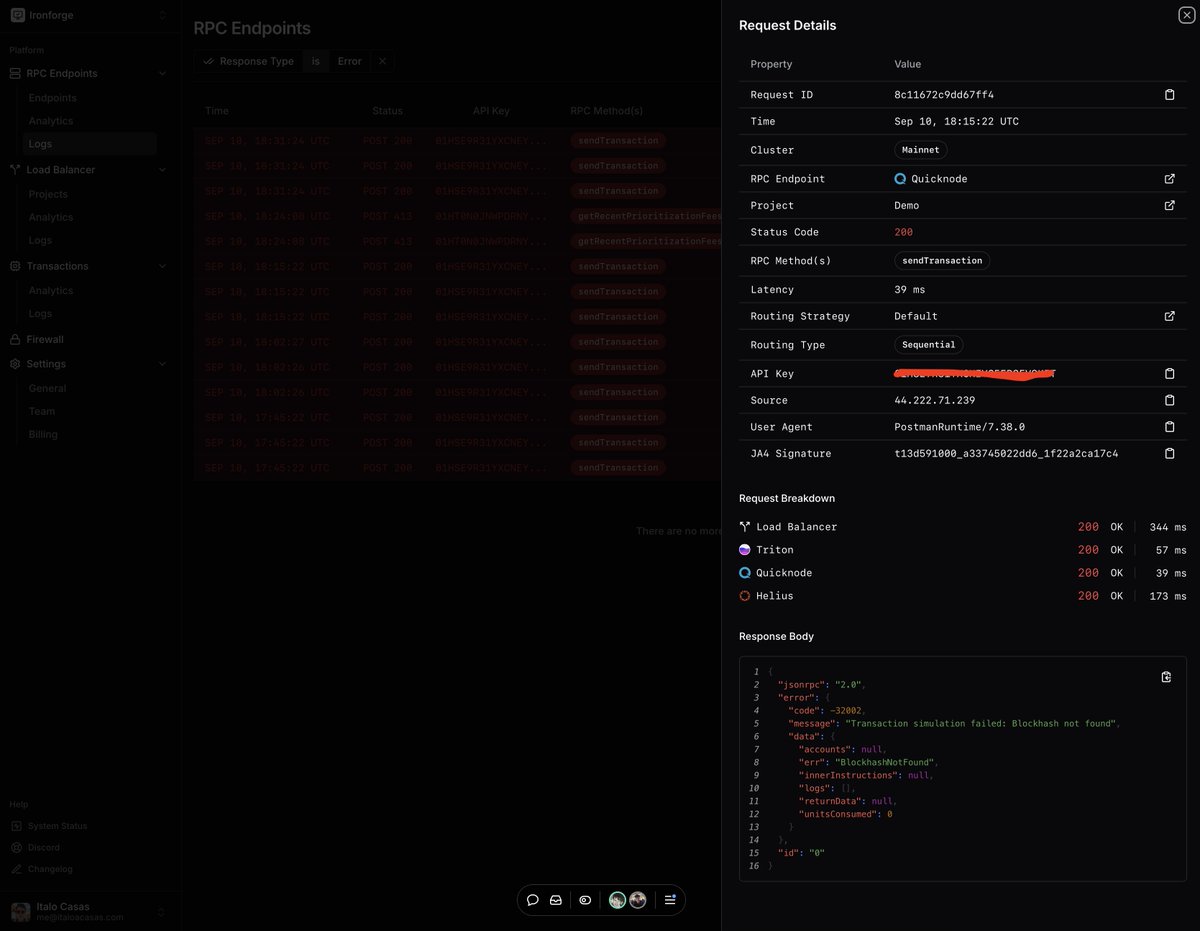Open the Routing Strategy external link icon
Image resolution: width=1200 pixels, height=931 pixels.
(1169, 316)
